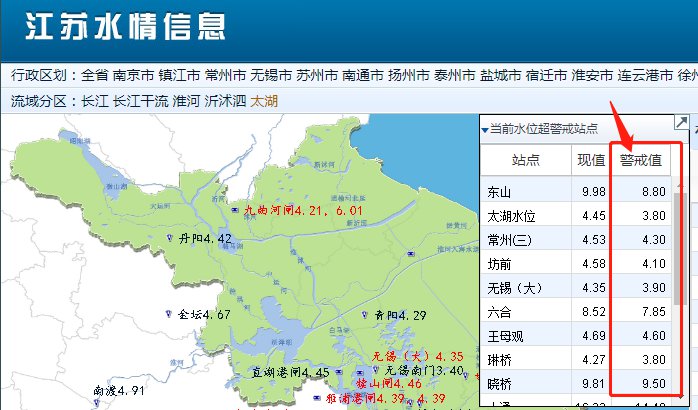Click the 南渡4.91 map label
698x410 pixels.
tap(118, 391)
